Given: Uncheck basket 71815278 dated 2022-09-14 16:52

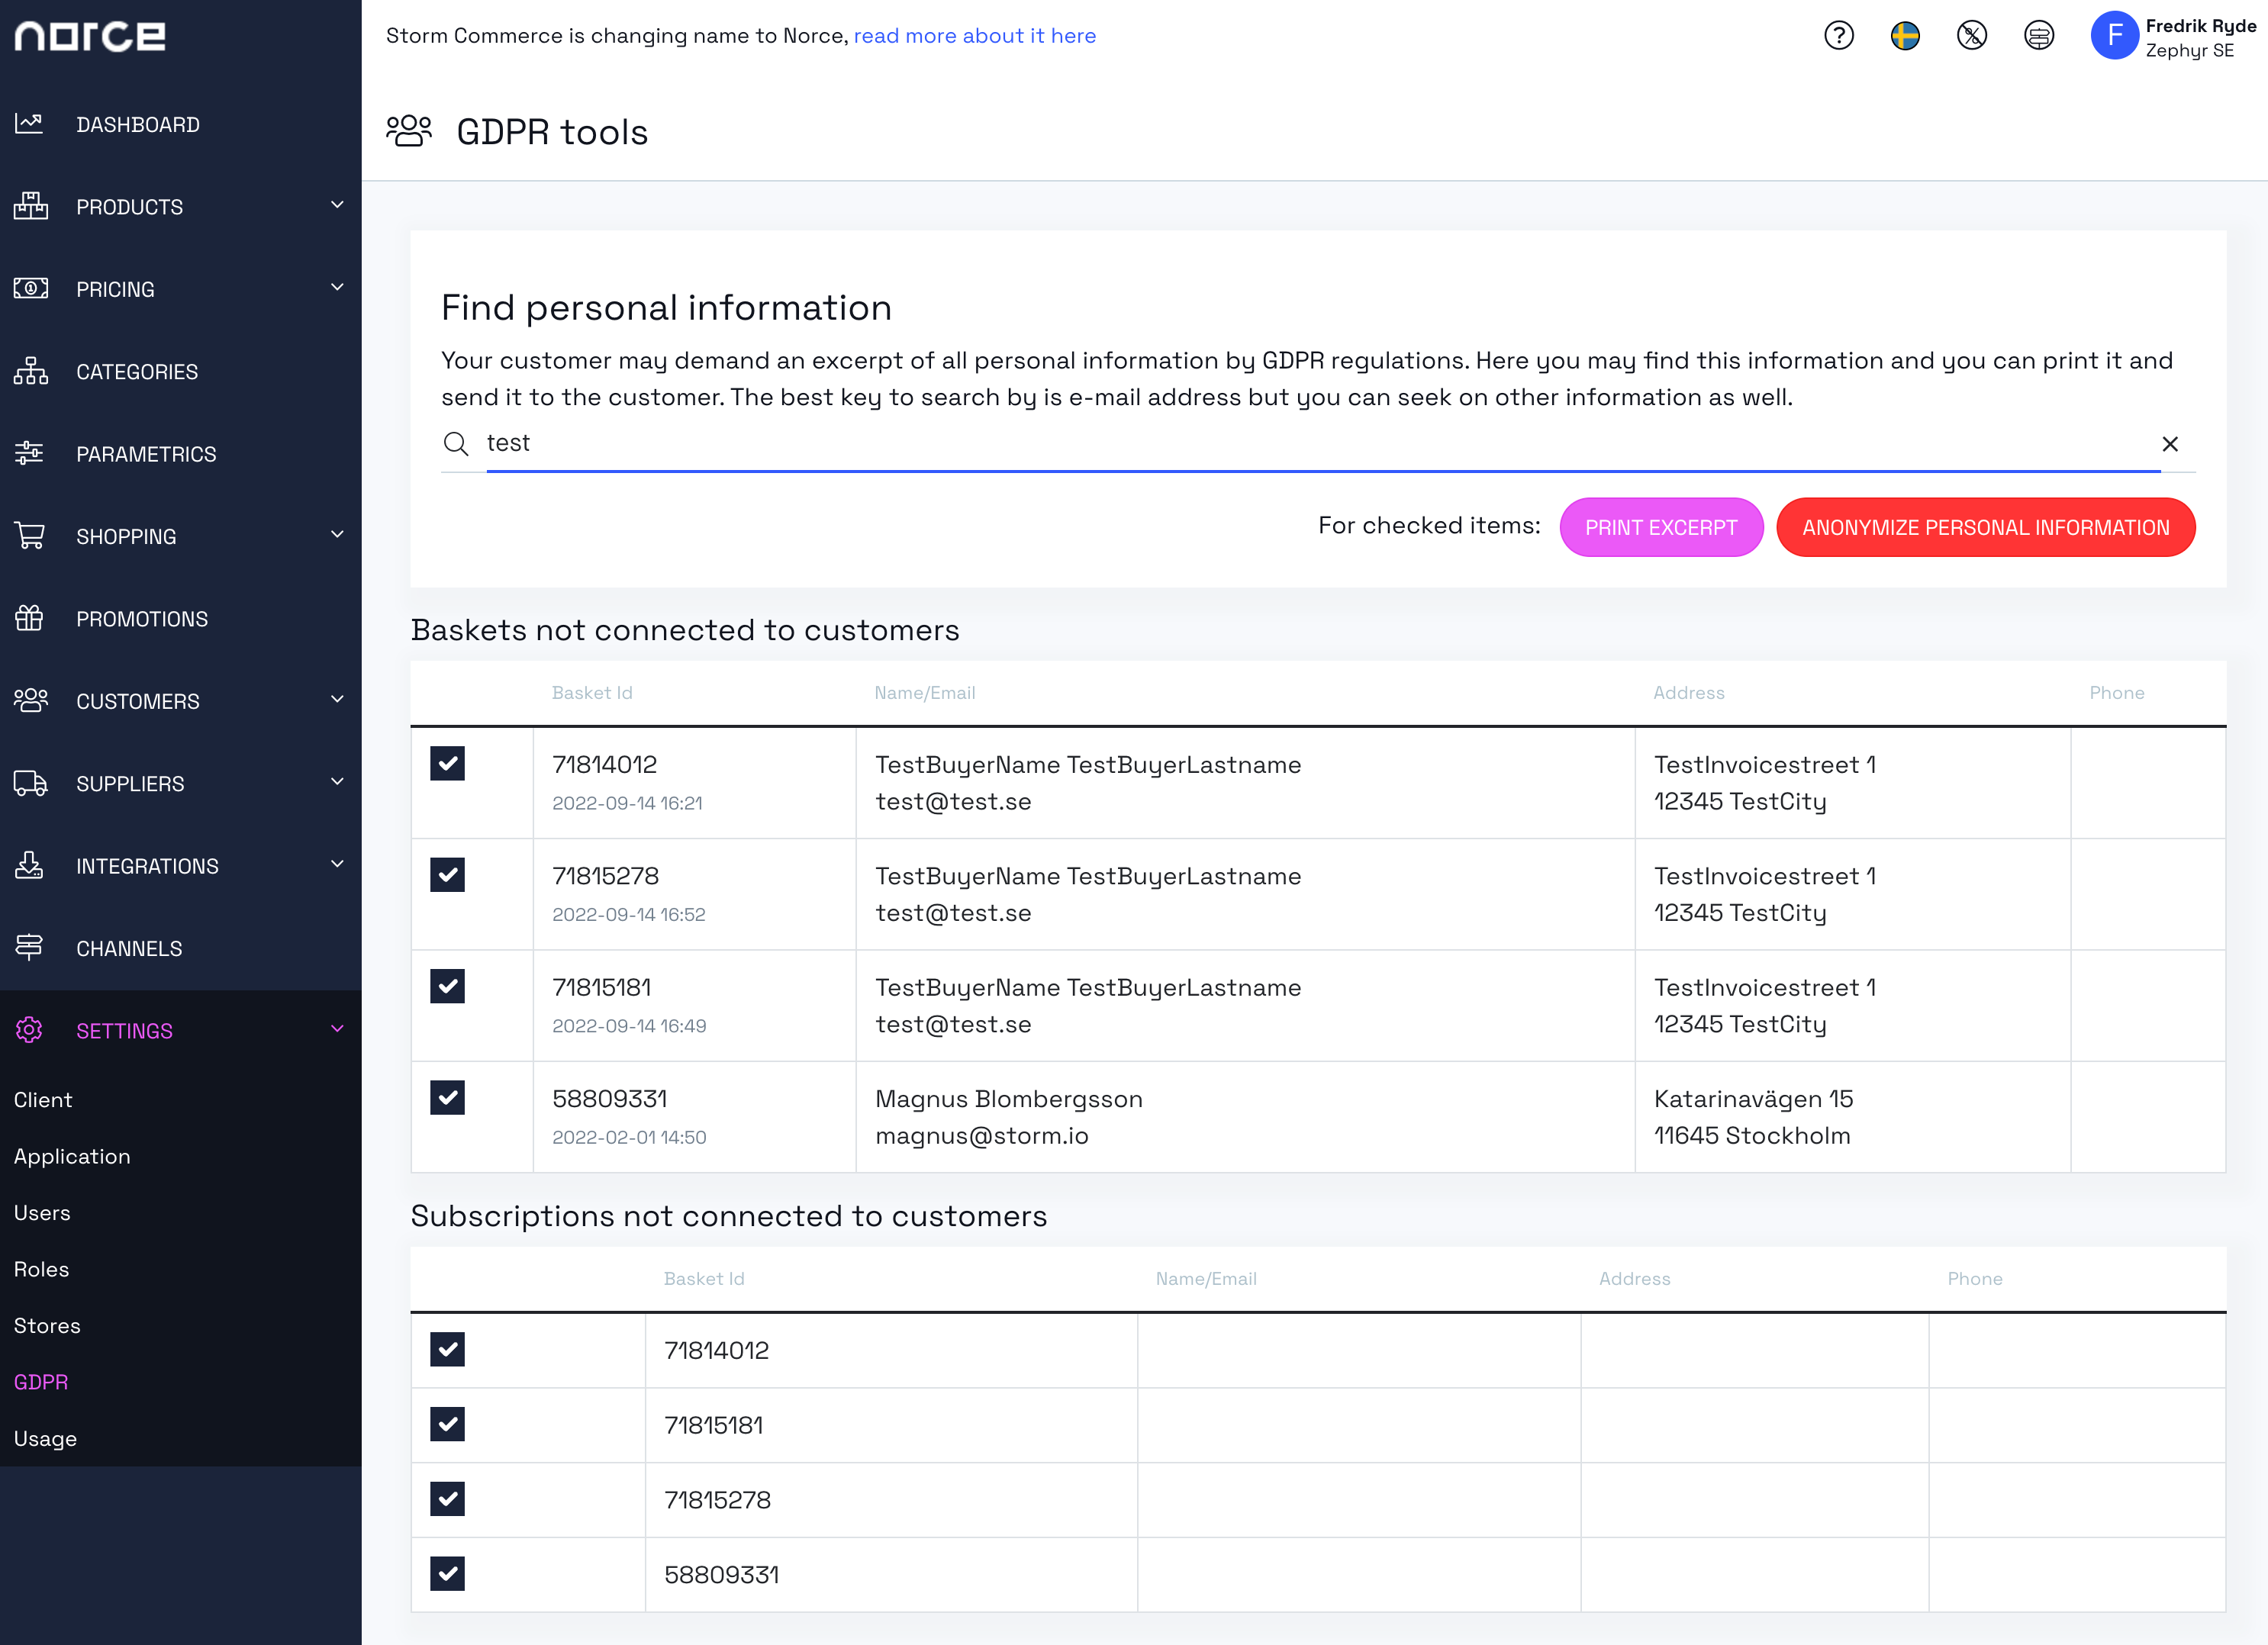Looking at the screenshot, I should click(447, 875).
